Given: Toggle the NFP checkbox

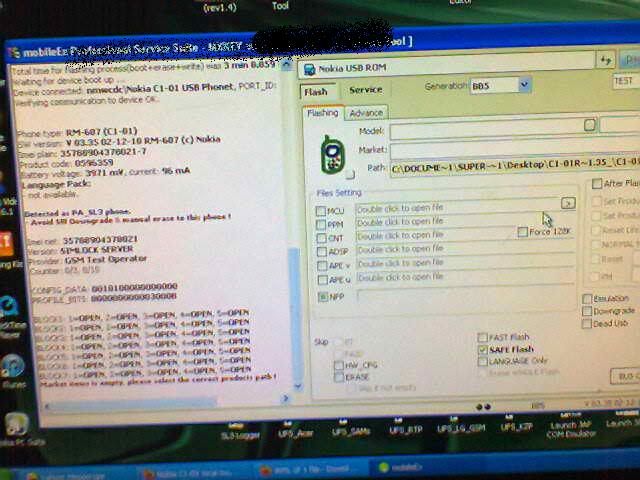Looking at the screenshot, I should click(323, 297).
